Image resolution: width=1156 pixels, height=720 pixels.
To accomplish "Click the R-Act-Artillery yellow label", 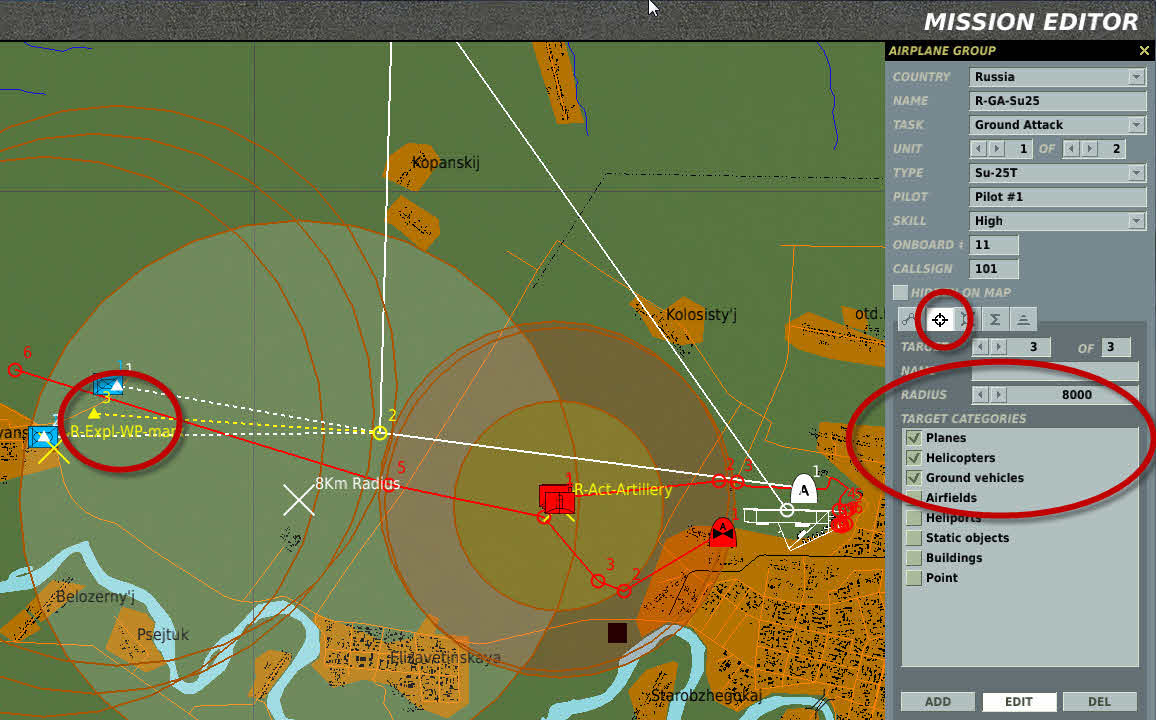I will tap(623, 489).
